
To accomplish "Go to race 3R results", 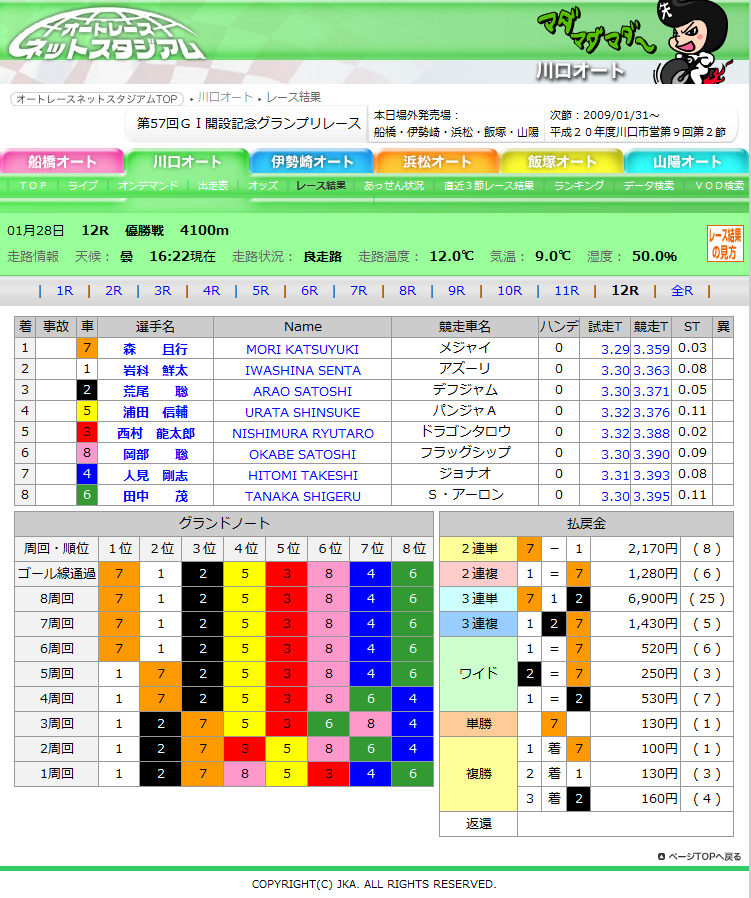I will pyautogui.click(x=163, y=290).
